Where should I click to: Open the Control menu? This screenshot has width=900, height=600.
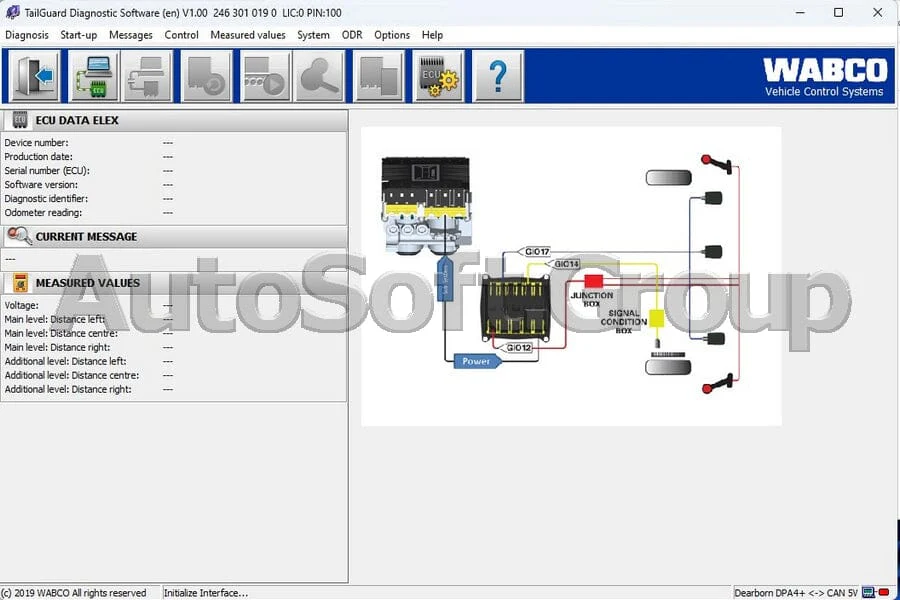[x=181, y=35]
